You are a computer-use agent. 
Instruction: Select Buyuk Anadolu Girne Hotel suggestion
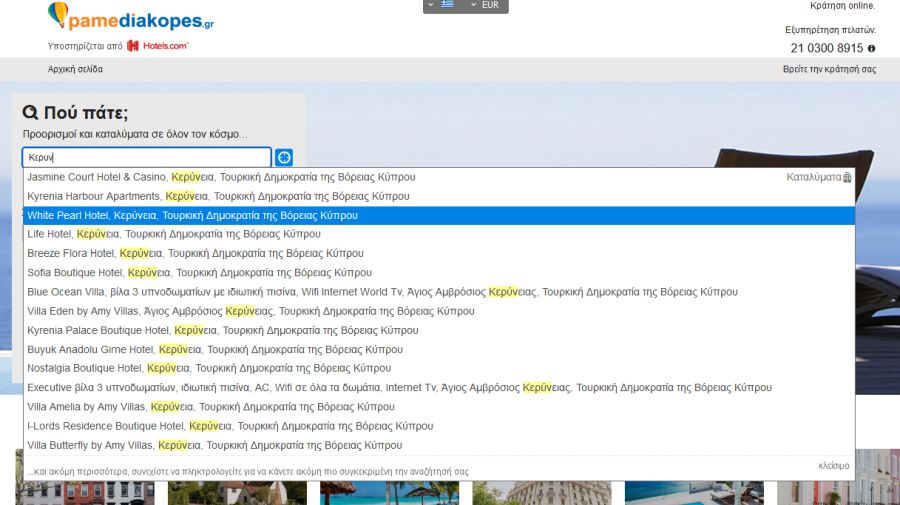(x=439, y=349)
